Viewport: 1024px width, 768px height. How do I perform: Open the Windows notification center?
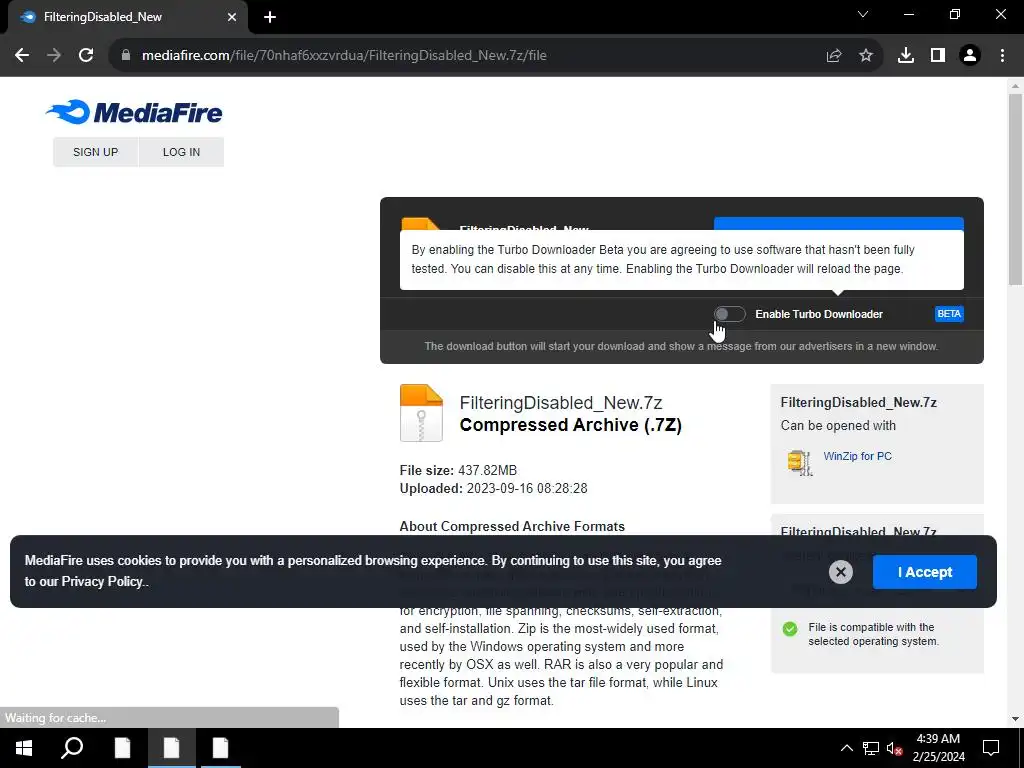991,748
